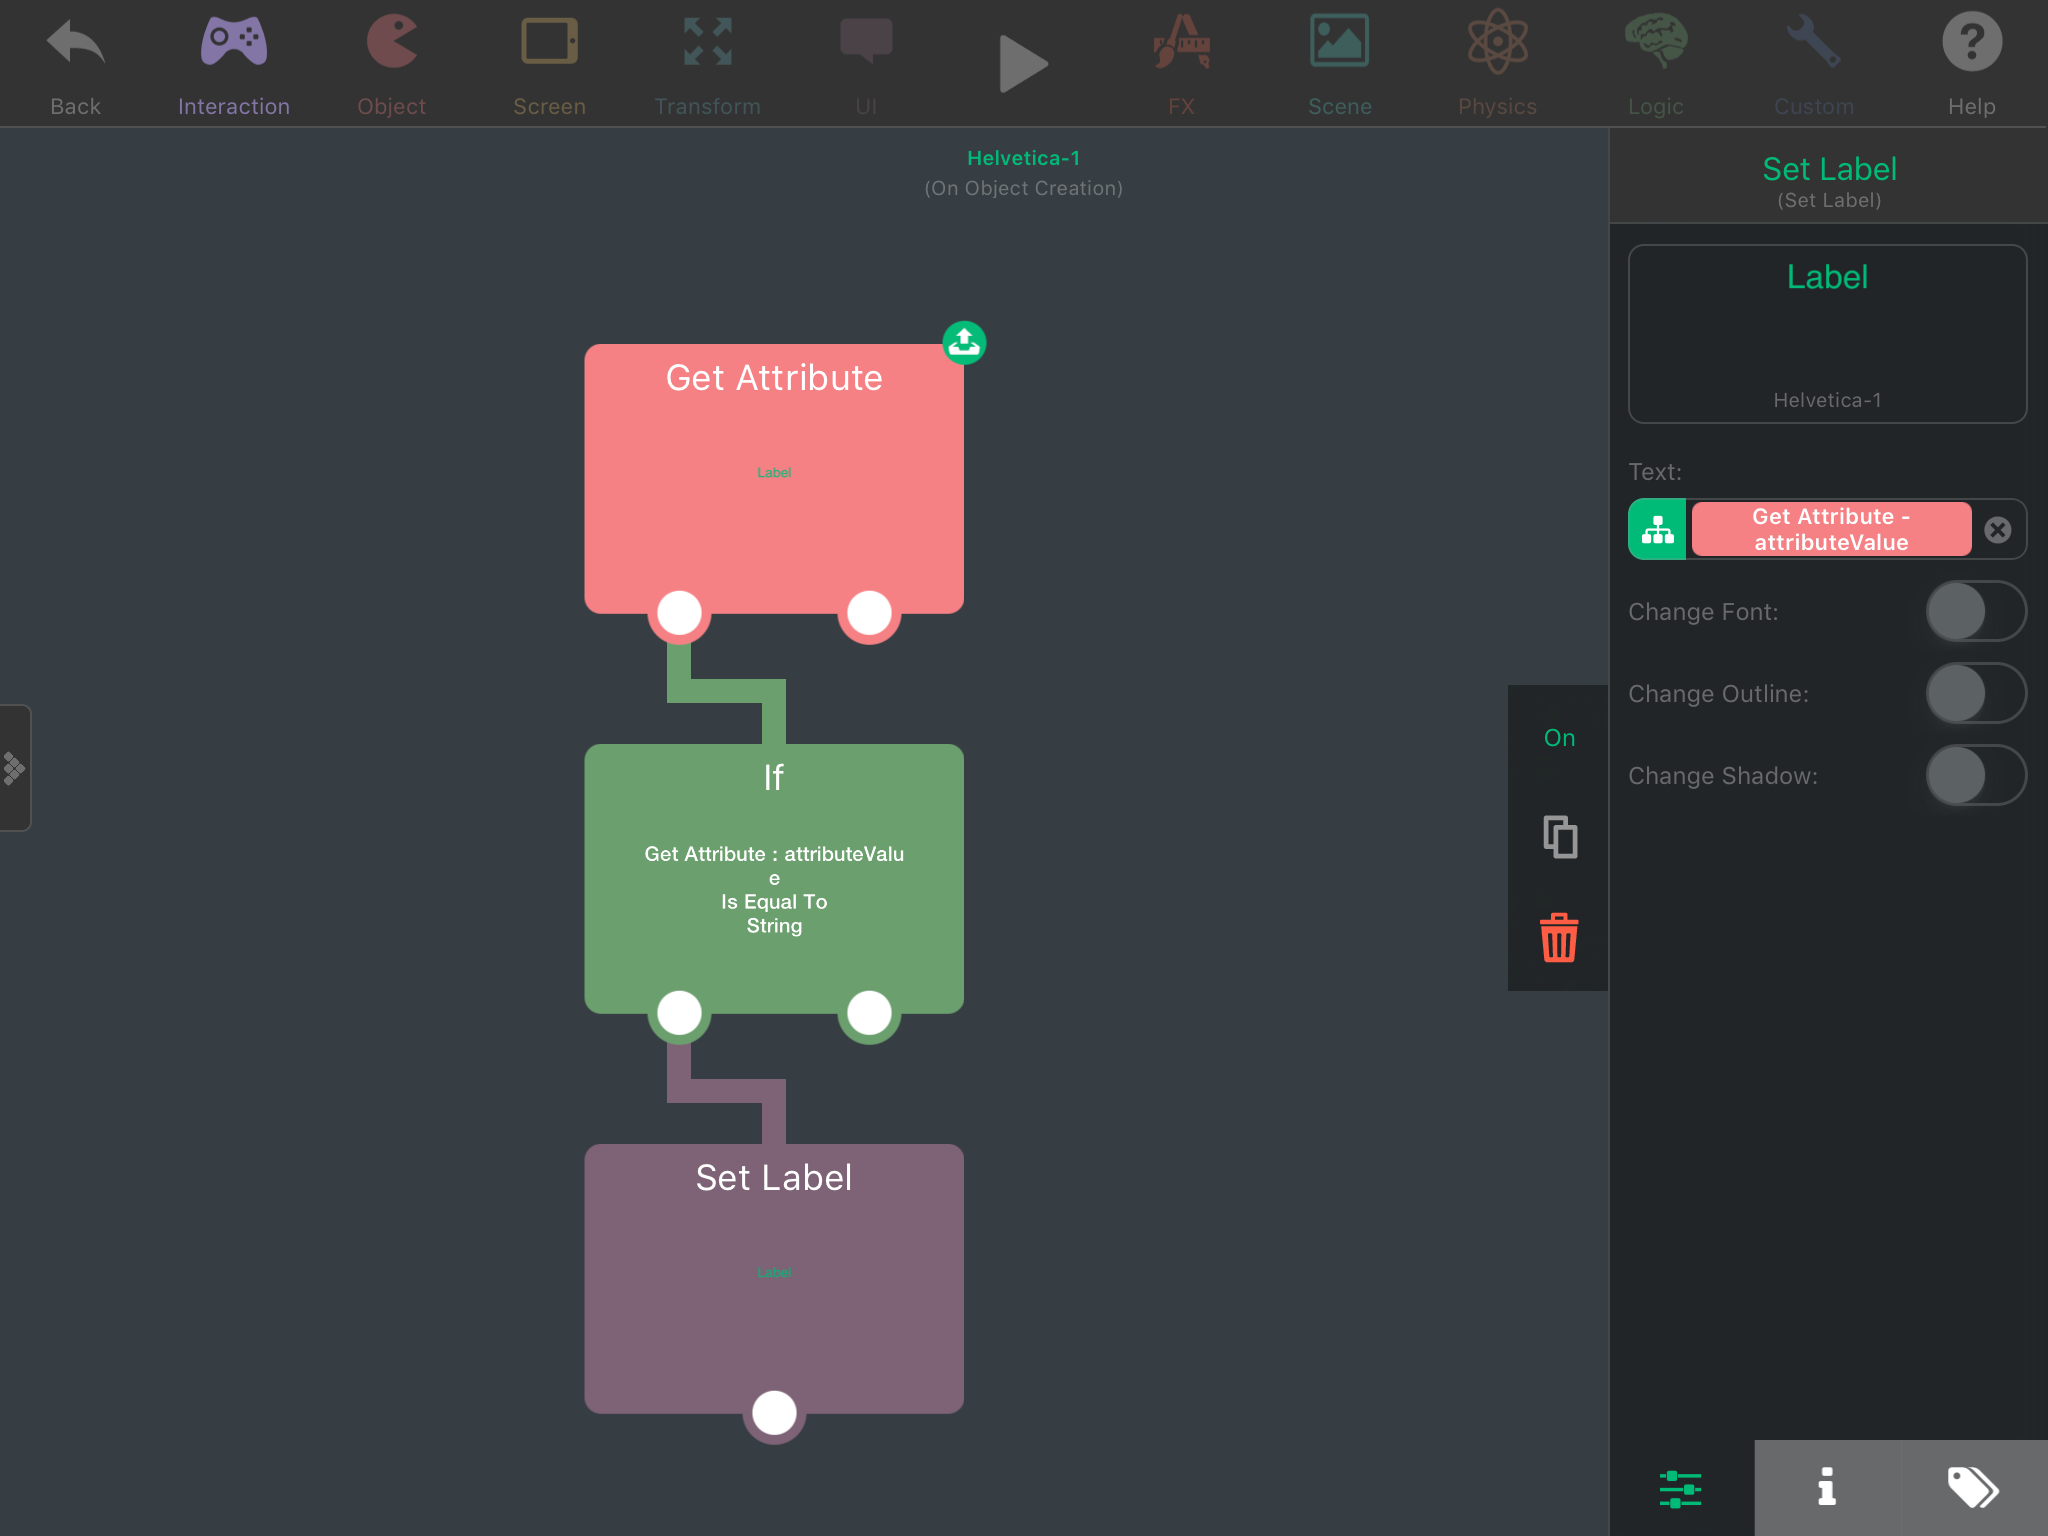Open the behavior link picker icon
The height and width of the screenshot is (1536, 2048).
pyautogui.click(x=1657, y=529)
